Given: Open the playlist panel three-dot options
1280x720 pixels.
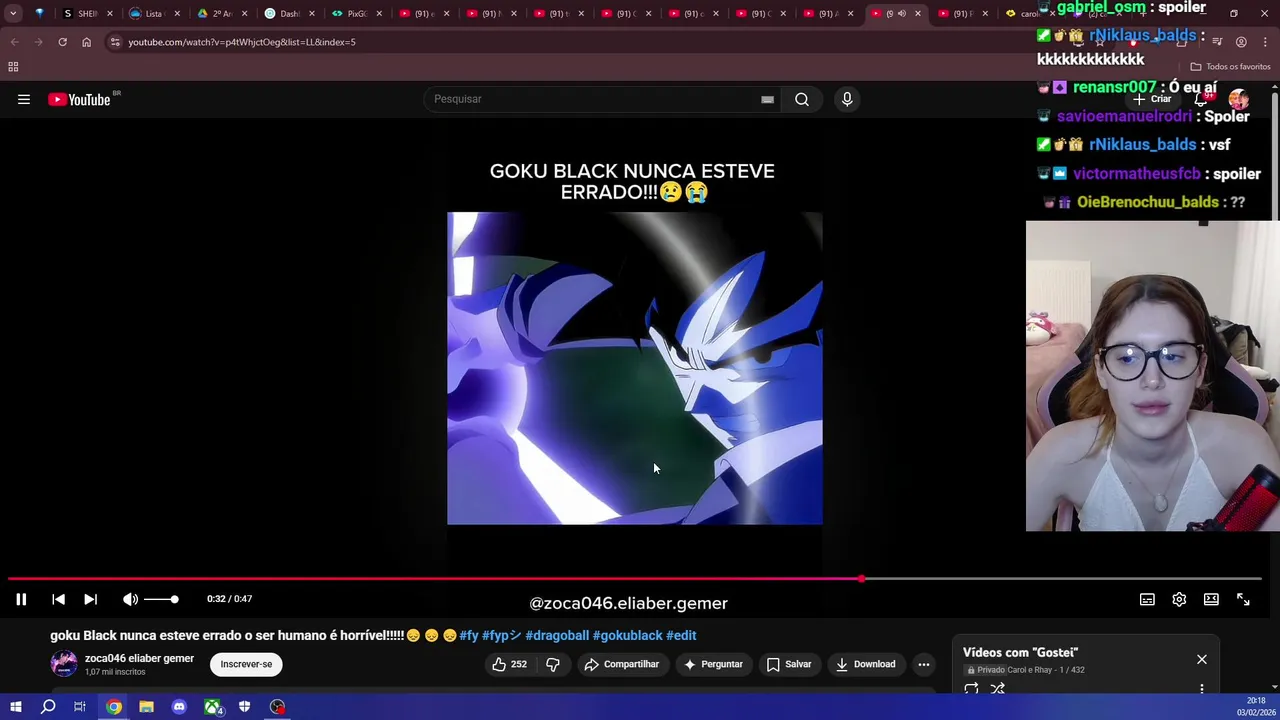Looking at the screenshot, I should point(1202,689).
